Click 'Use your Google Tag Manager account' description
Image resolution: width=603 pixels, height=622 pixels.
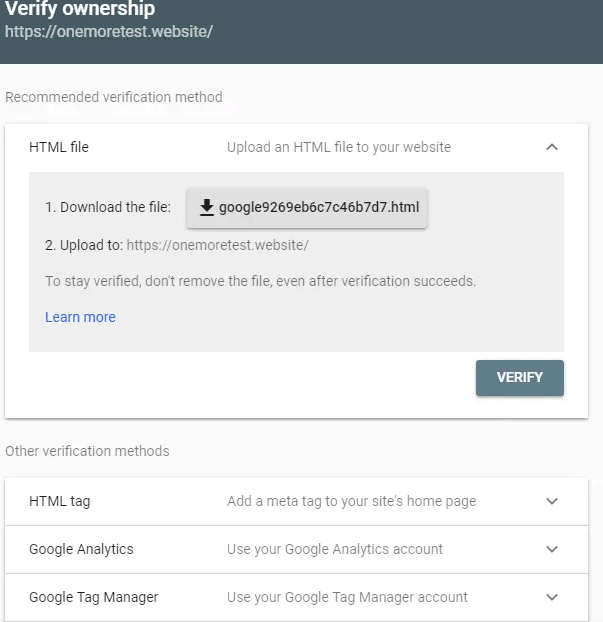tap(347, 597)
